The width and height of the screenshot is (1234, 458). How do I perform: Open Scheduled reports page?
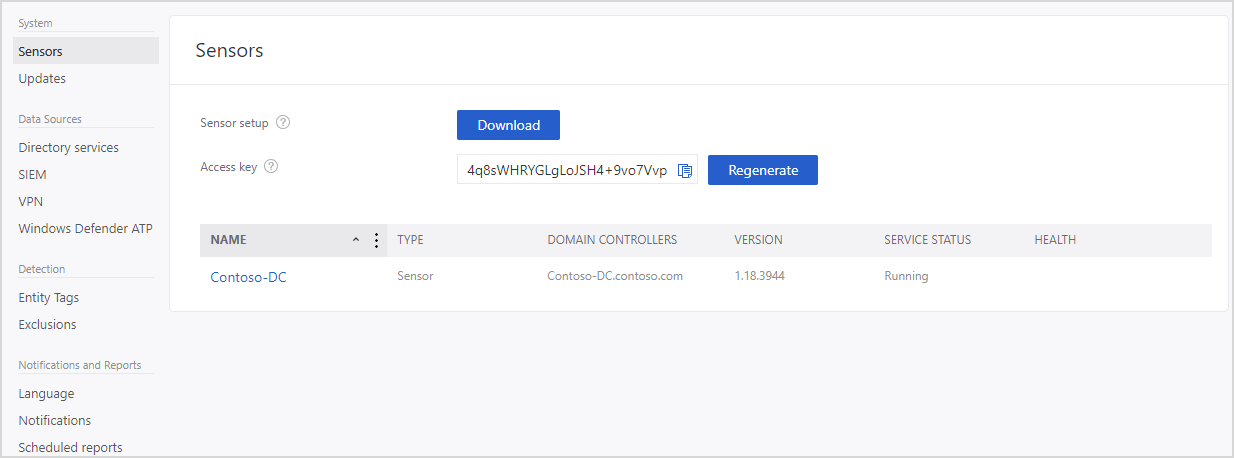(x=70, y=447)
